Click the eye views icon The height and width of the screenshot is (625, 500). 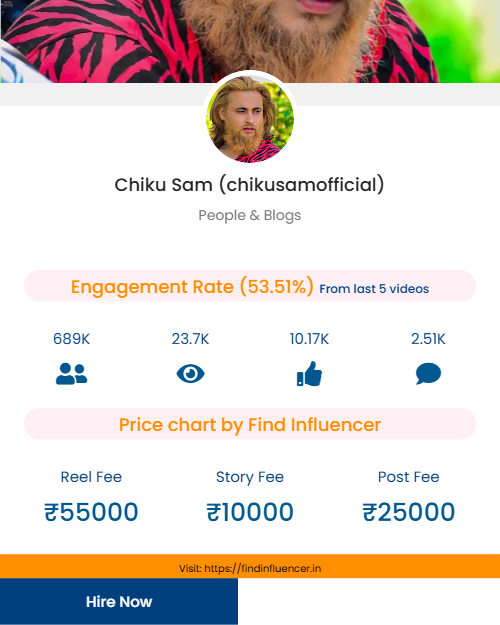tap(190, 374)
